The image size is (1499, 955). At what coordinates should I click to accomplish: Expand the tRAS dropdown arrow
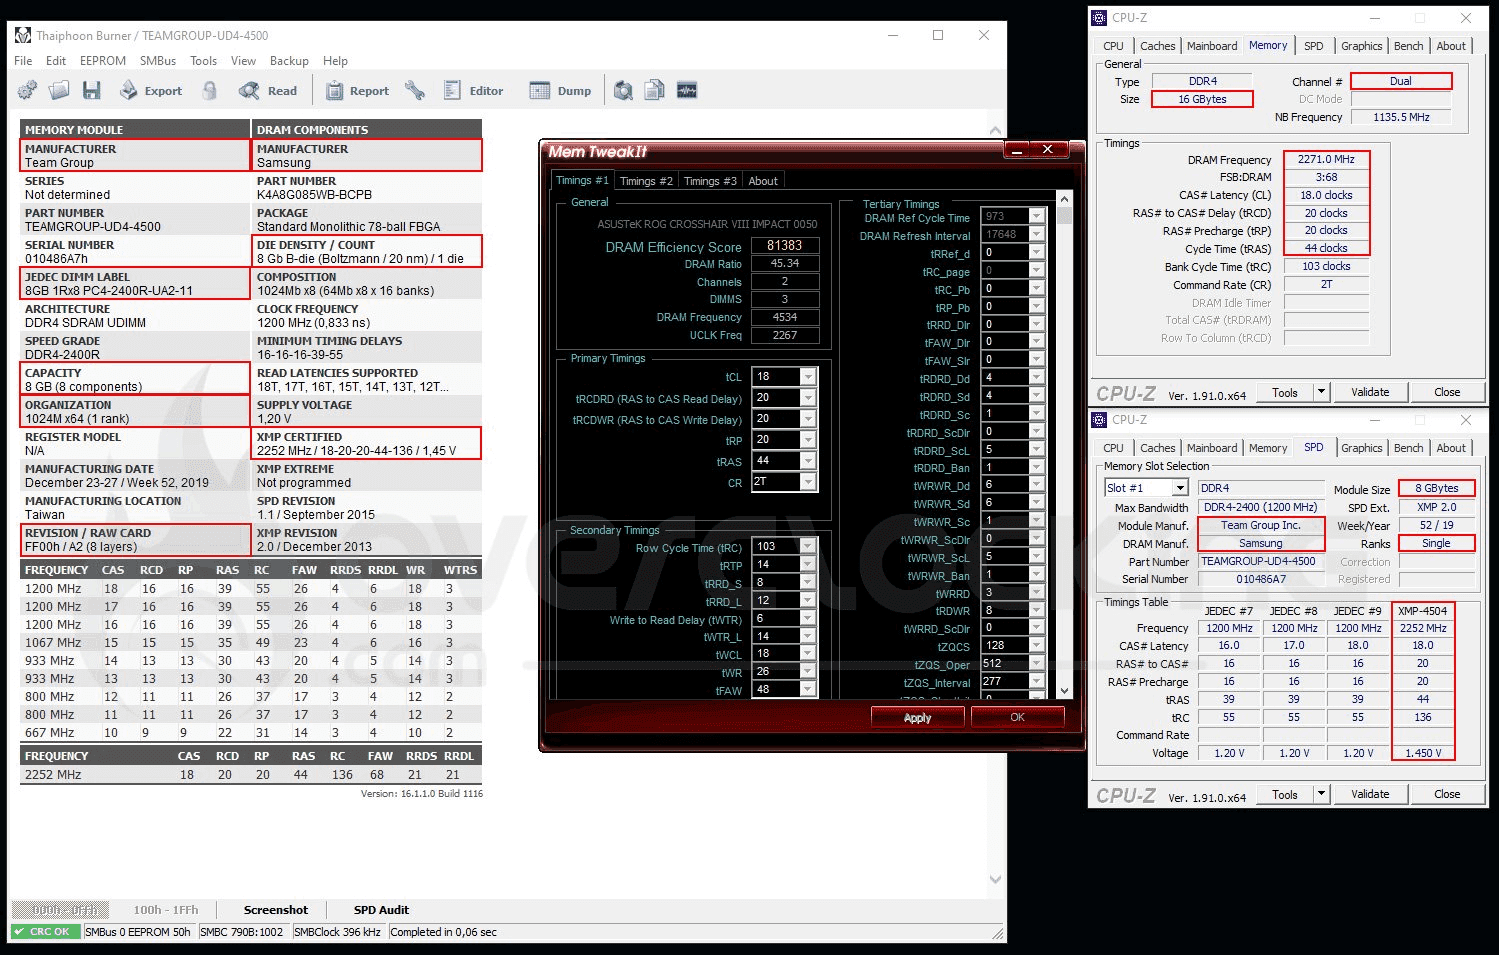808,461
